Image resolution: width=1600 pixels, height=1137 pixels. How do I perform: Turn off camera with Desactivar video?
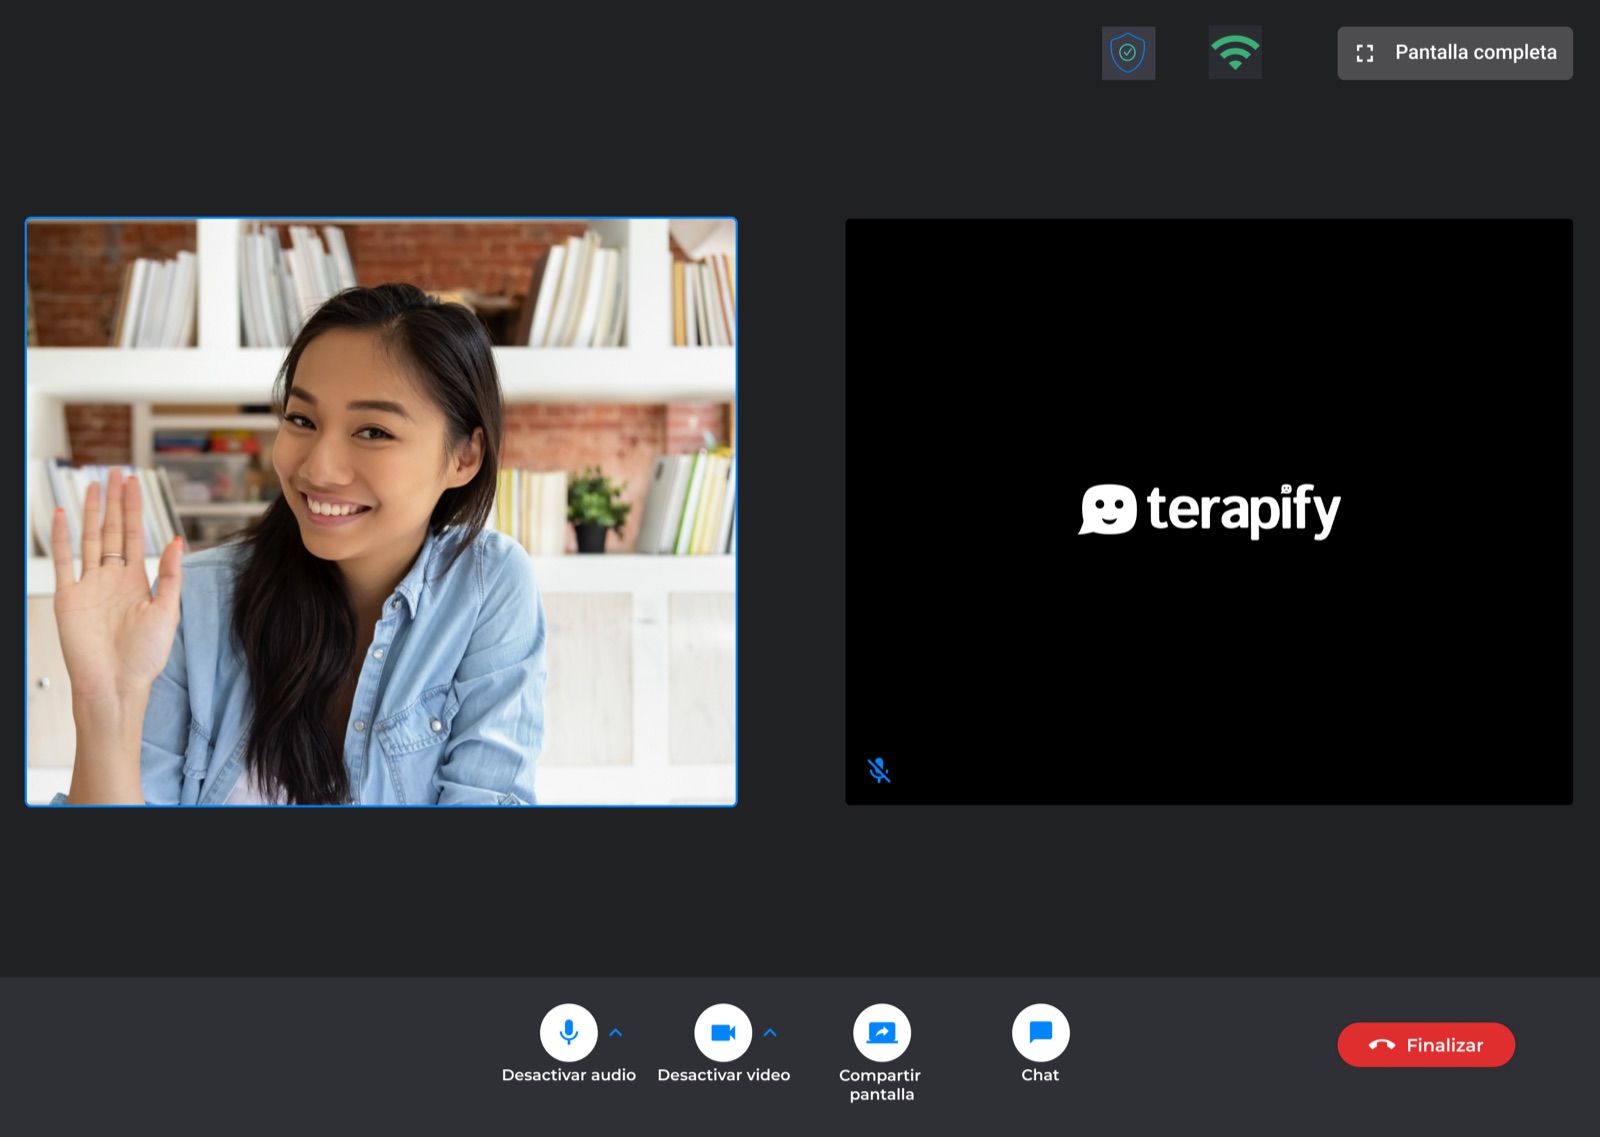(x=723, y=1032)
